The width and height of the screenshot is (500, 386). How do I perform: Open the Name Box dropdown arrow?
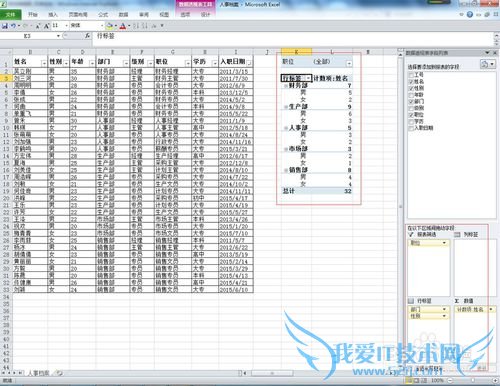point(58,36)
